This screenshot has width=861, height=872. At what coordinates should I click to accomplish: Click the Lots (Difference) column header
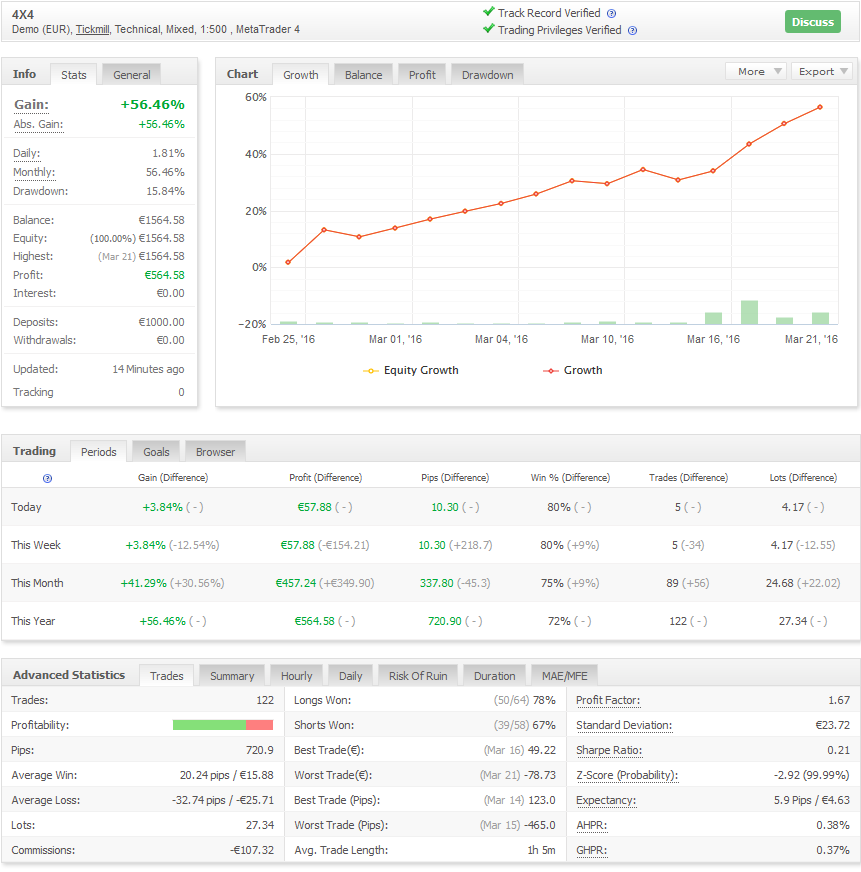tap(803, 478)
